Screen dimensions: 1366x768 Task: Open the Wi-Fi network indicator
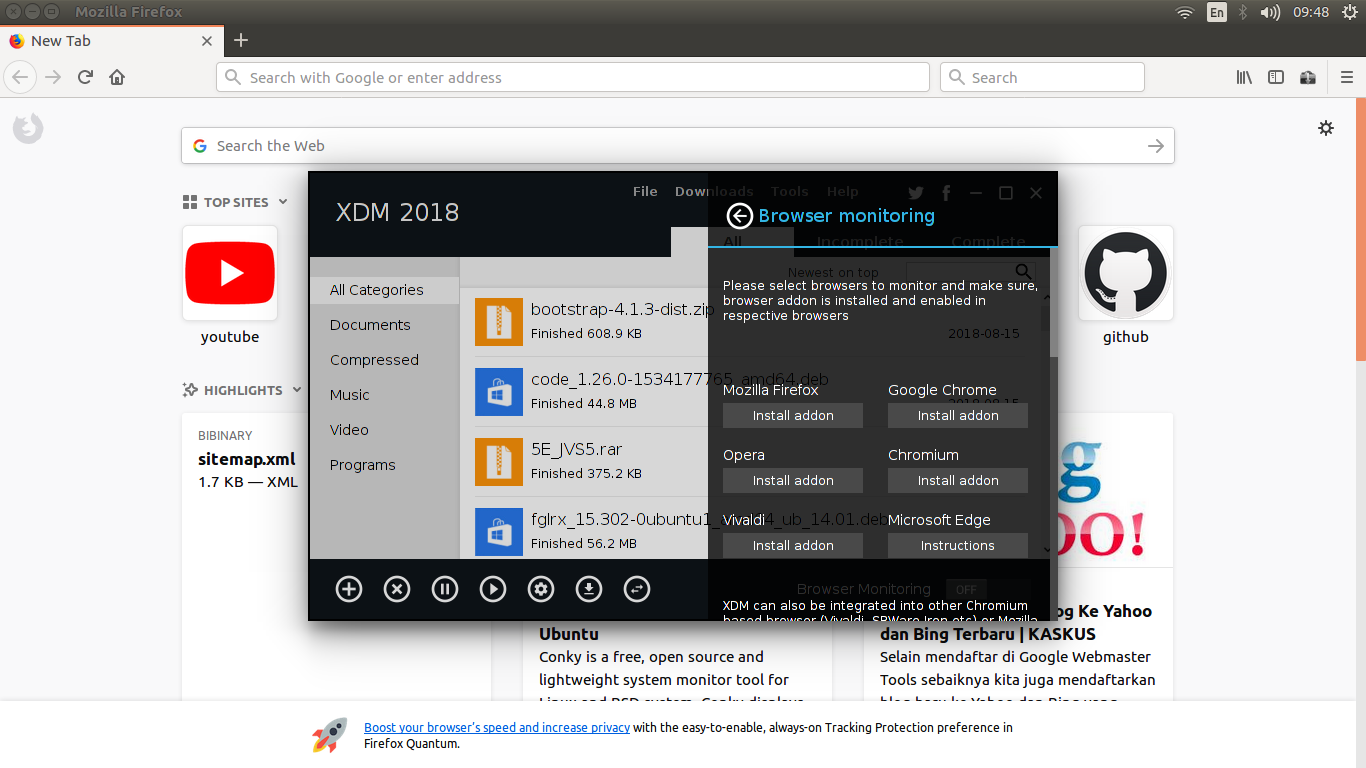(x=1185, y=12)
